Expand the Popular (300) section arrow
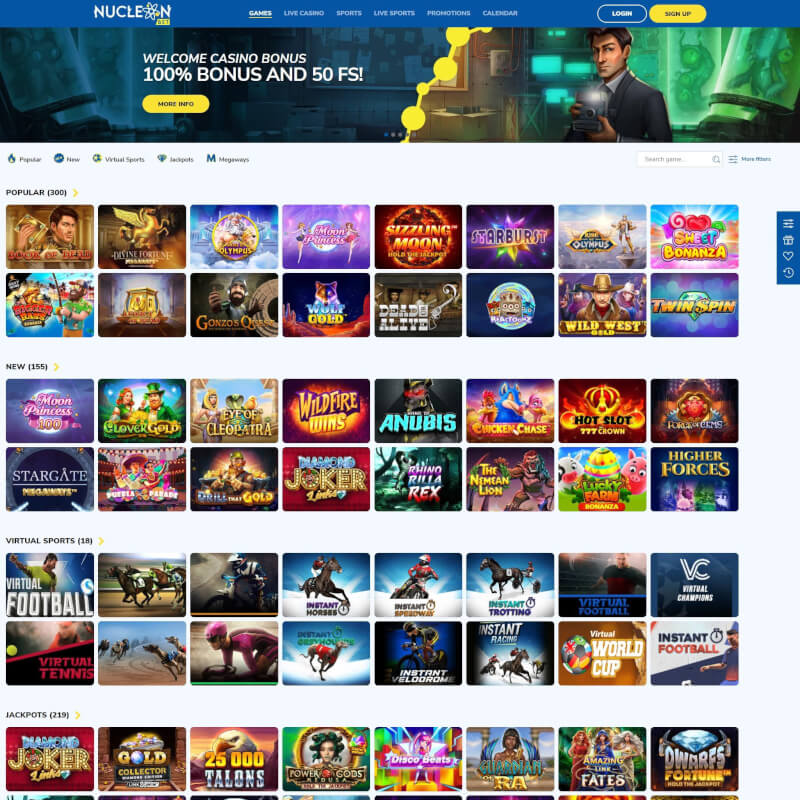Image resolution: width=800 pixels, height=800 pixels. (75, 192)
